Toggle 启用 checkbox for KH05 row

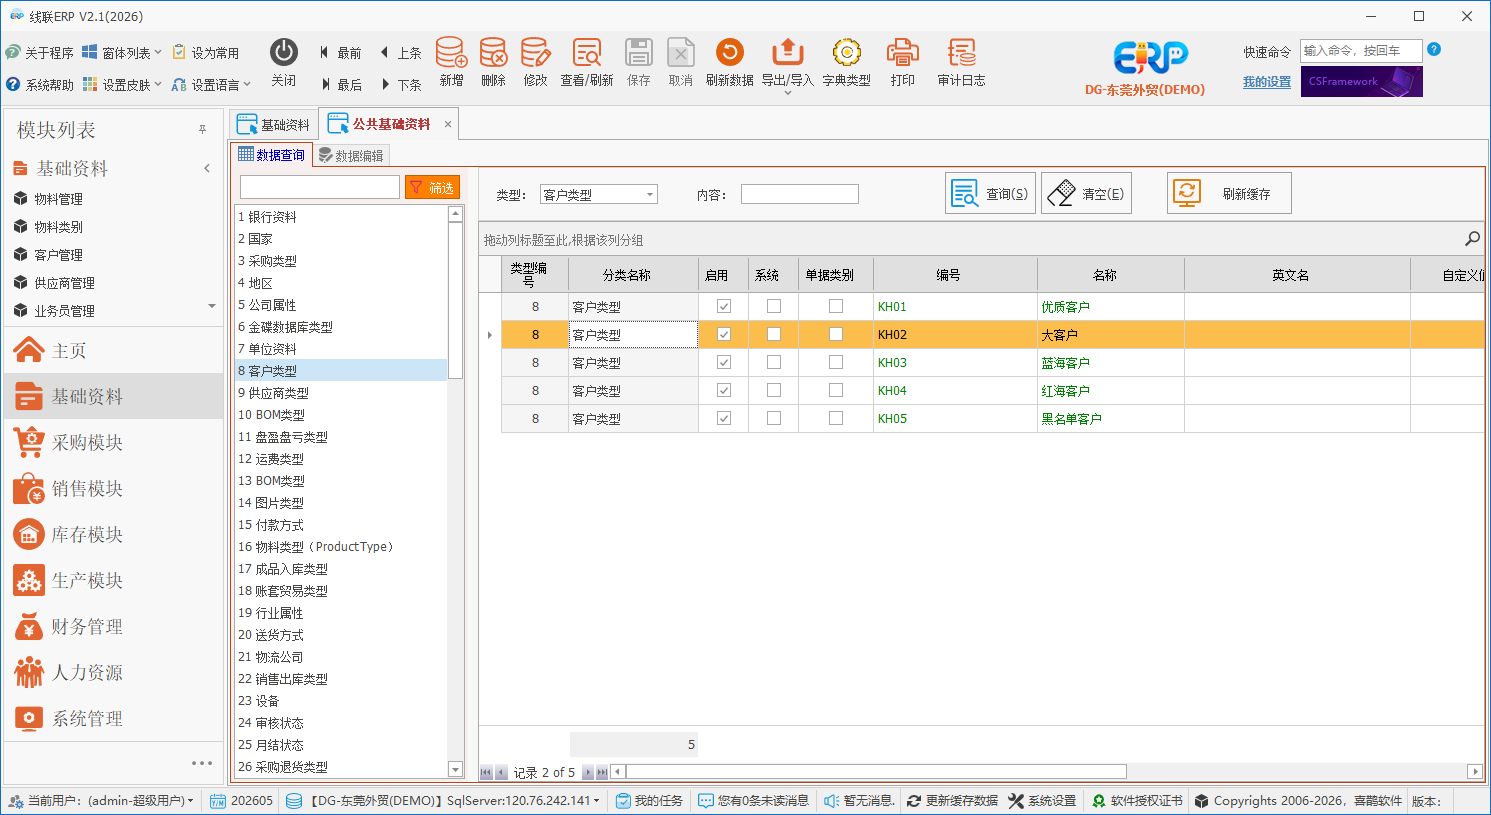724,418
